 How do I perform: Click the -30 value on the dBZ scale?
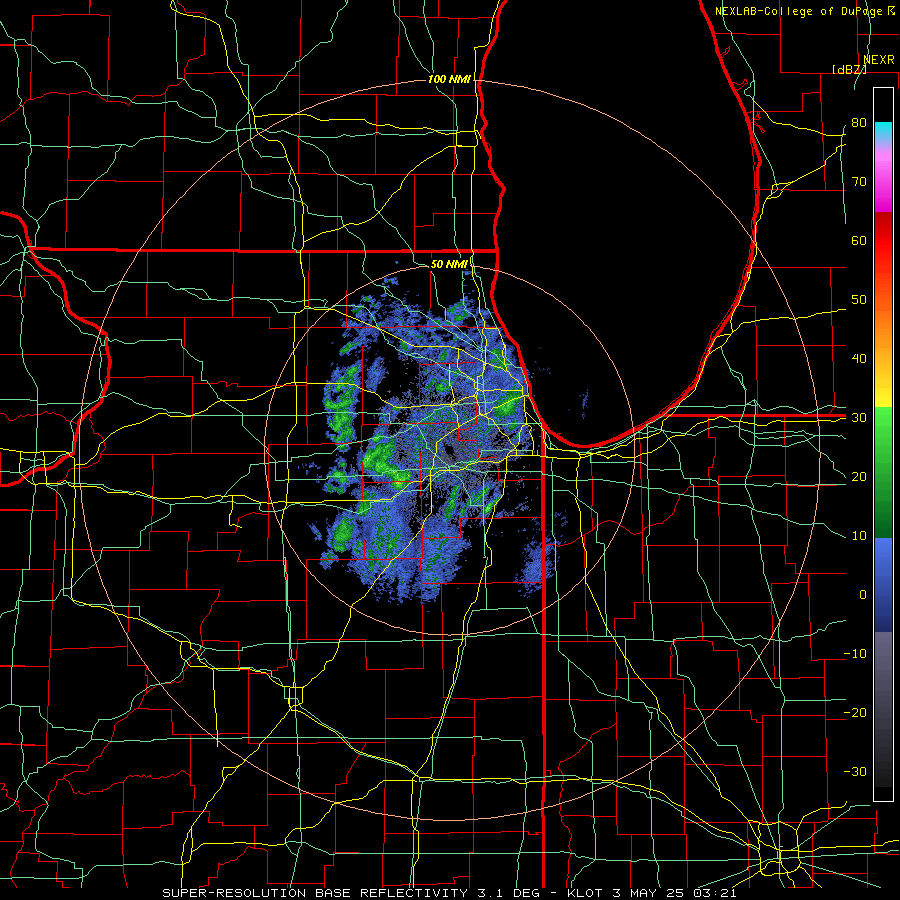pos(855,771)
